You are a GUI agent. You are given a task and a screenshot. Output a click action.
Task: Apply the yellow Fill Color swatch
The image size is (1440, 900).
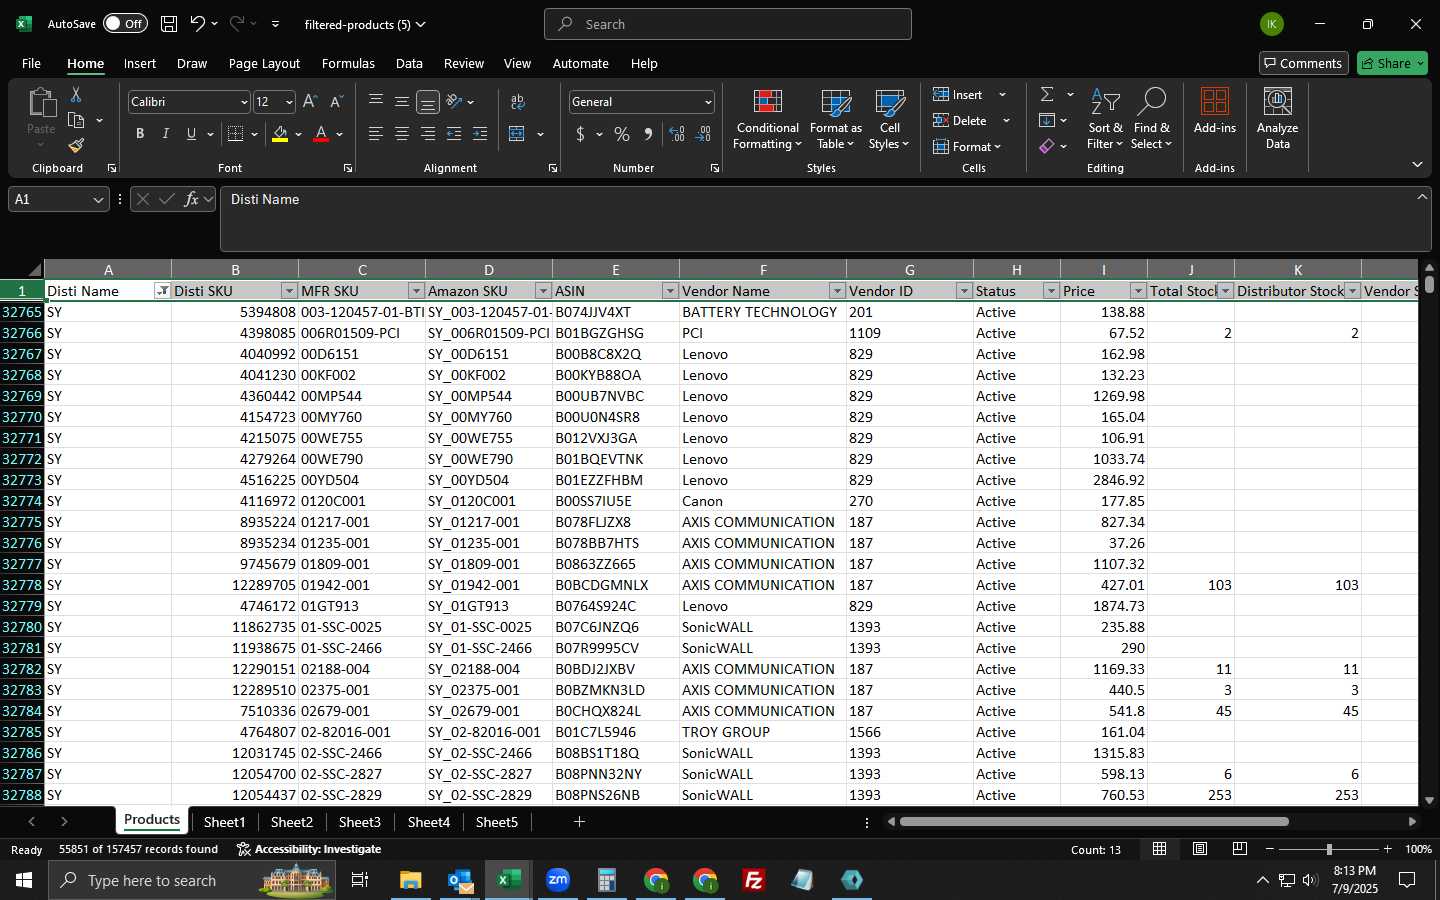pyautogui.click(x=280, y=134)
